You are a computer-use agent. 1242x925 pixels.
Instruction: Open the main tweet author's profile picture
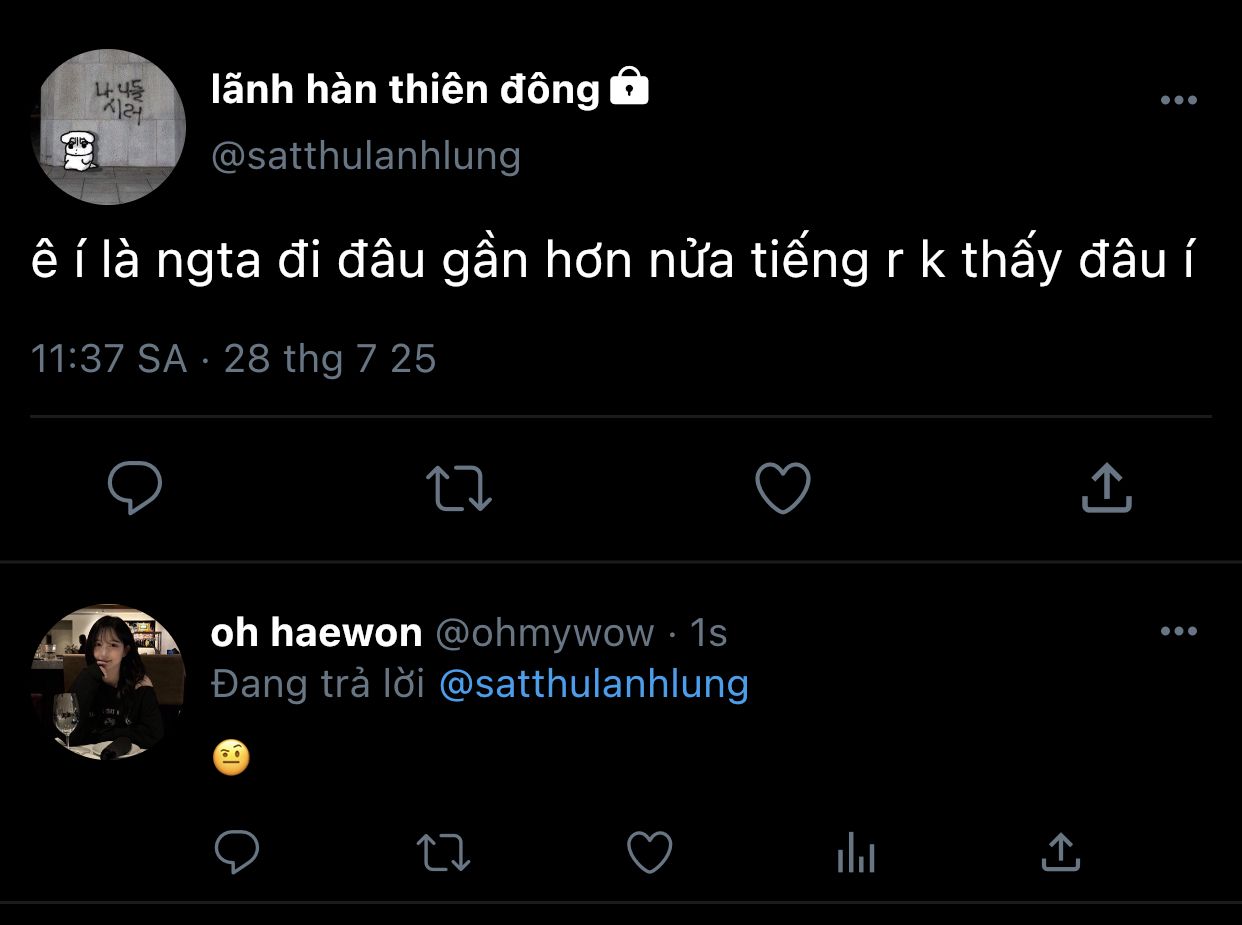pyautogui.click(x=108, y=127)
